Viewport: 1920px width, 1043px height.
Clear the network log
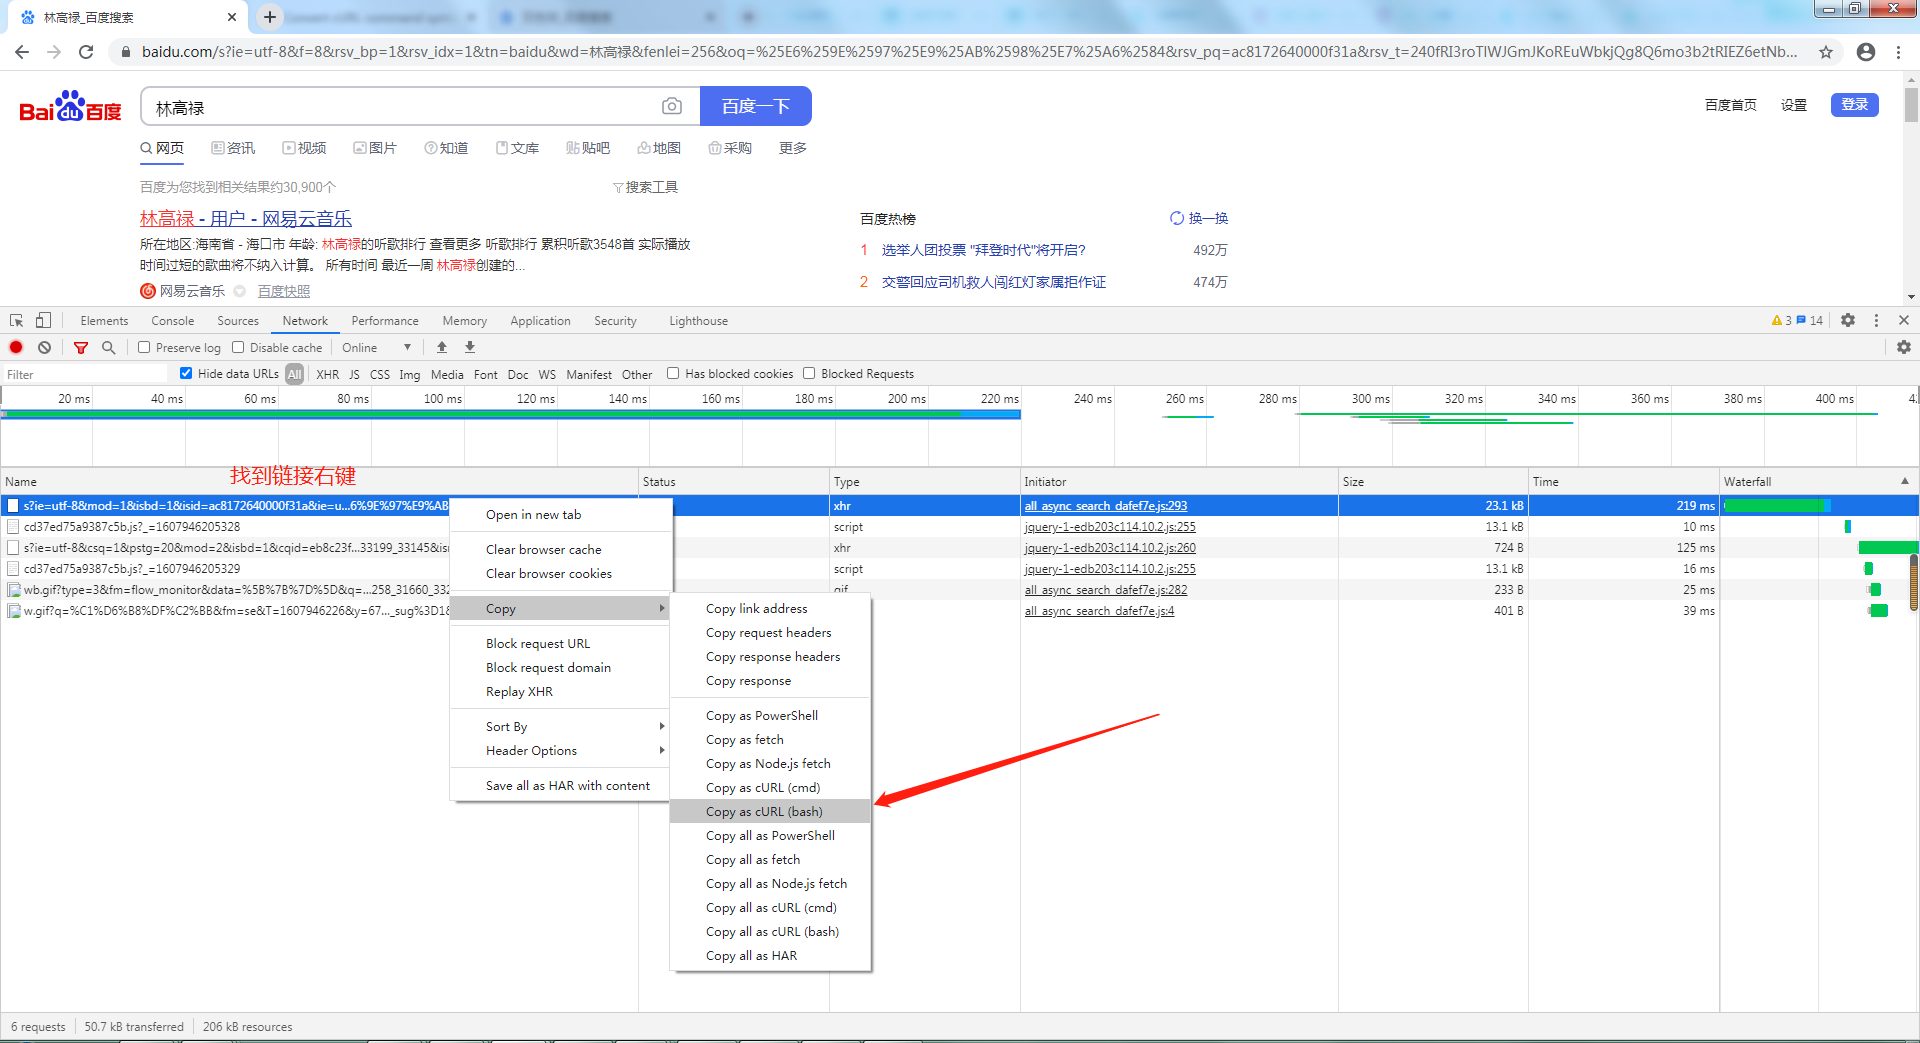(x=44, y=347)
